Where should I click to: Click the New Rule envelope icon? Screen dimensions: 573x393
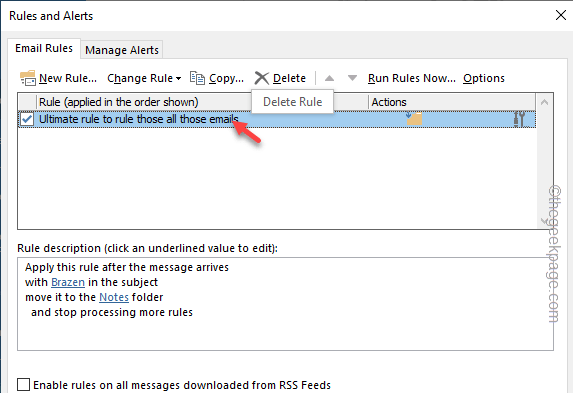pyautogui.click(x=28, y=78)
